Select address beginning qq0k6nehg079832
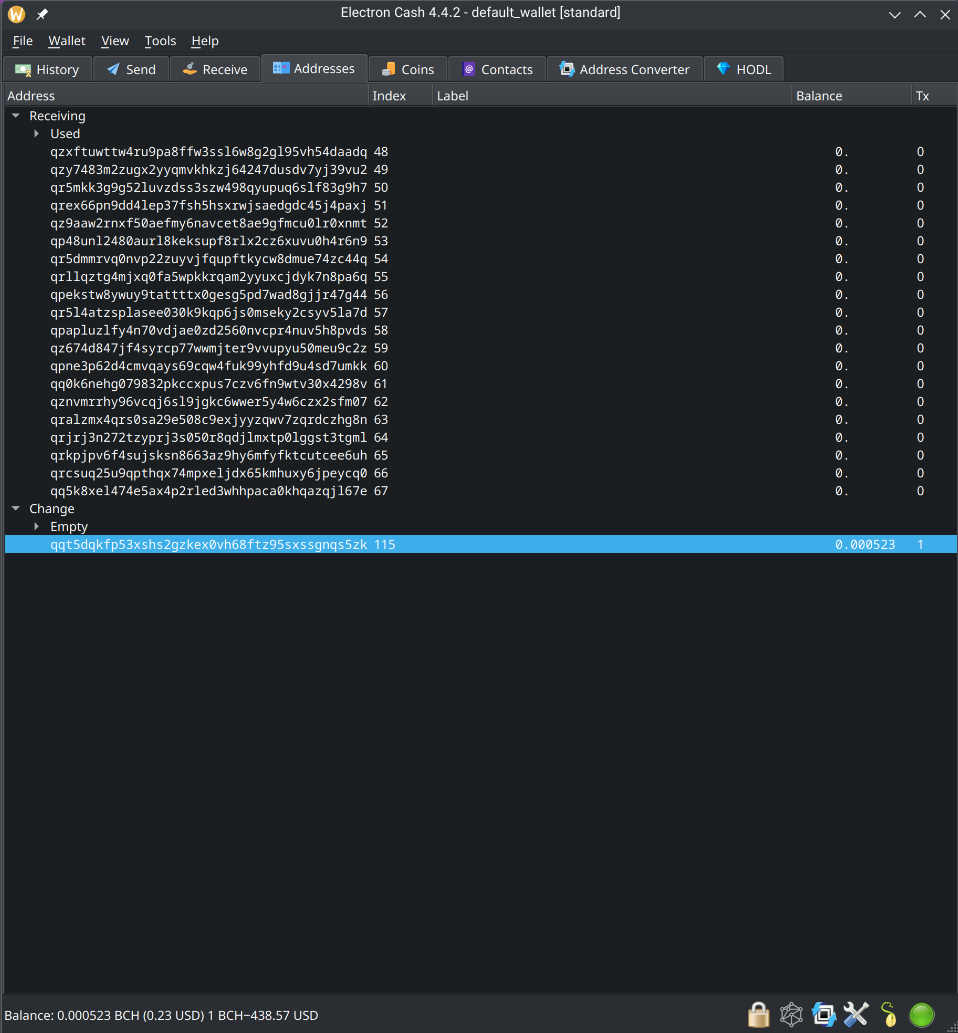 (x=480, y=383)
